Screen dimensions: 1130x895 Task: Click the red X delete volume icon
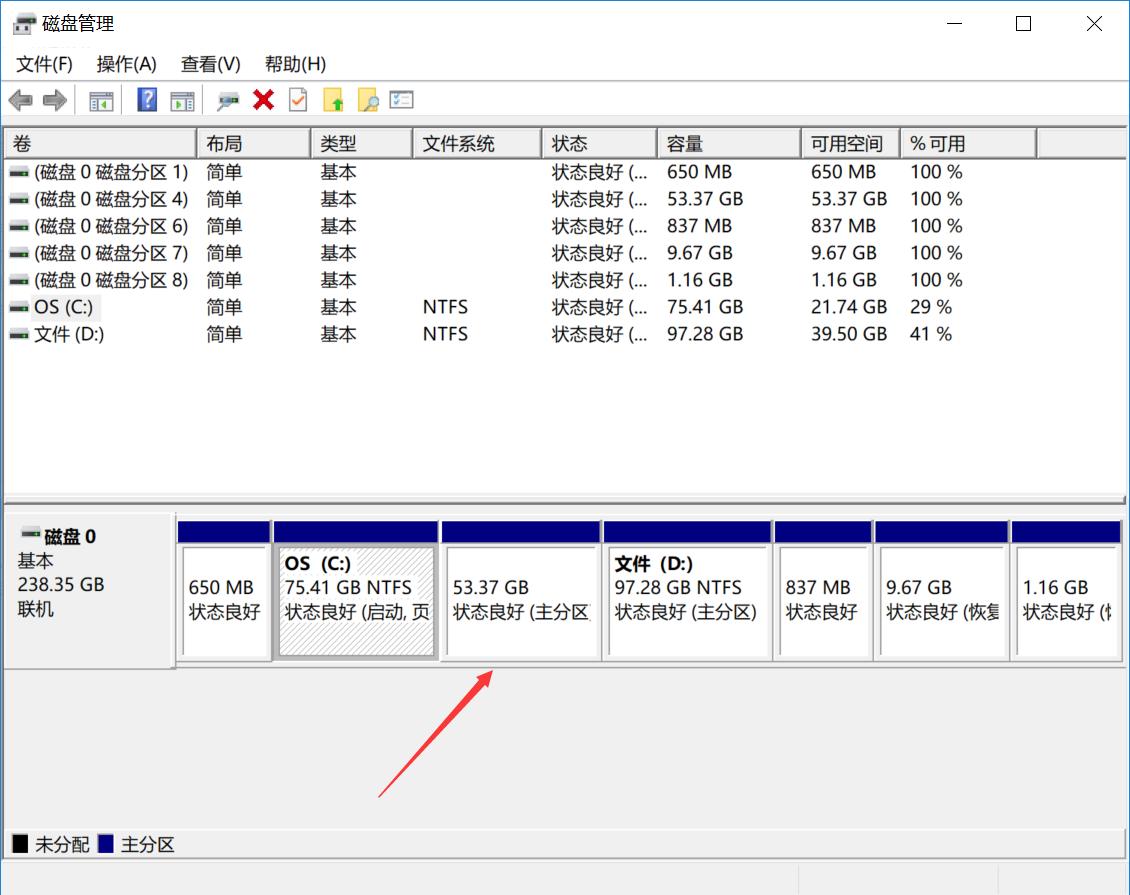pyautogui.click(x=263, y=100)
